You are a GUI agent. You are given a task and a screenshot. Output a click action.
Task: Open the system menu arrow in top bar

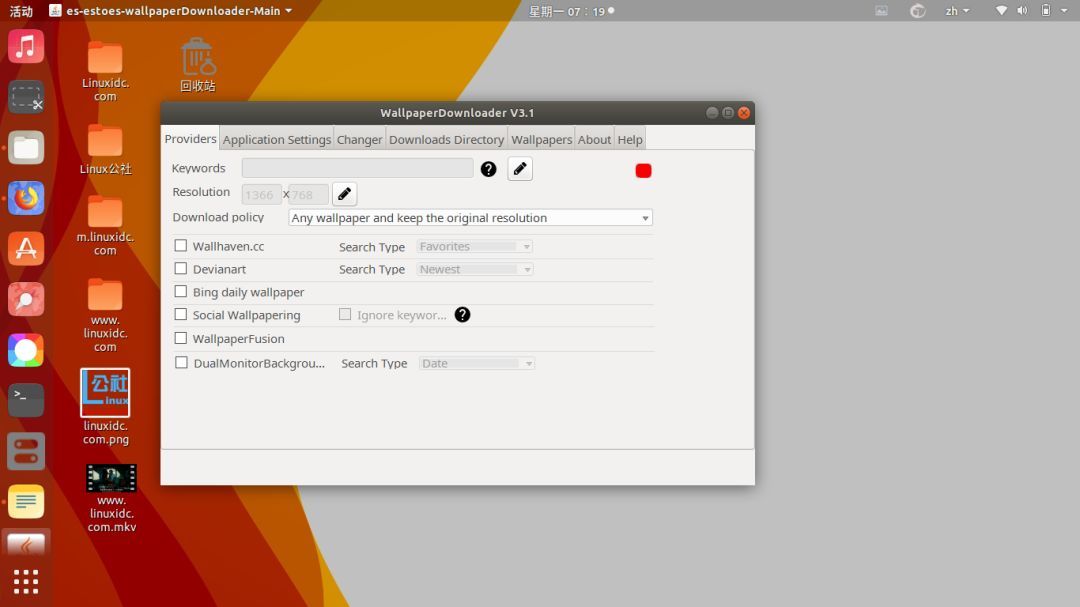point(1064,10)
